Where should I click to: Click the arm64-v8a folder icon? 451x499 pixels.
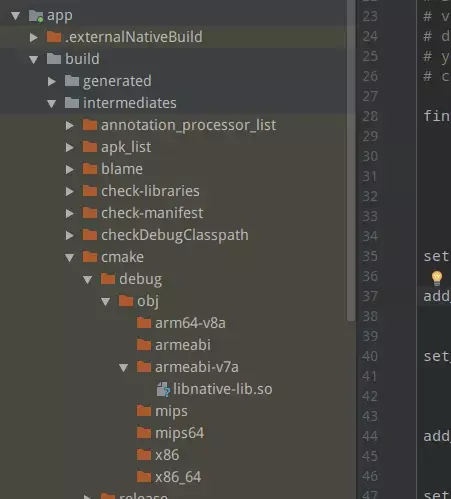click(144, 323)
